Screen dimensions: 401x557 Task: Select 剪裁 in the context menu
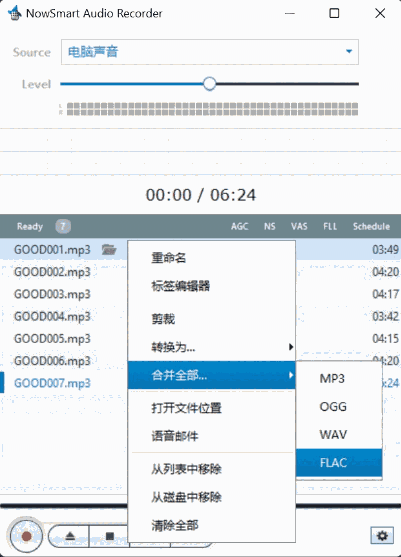212,319
